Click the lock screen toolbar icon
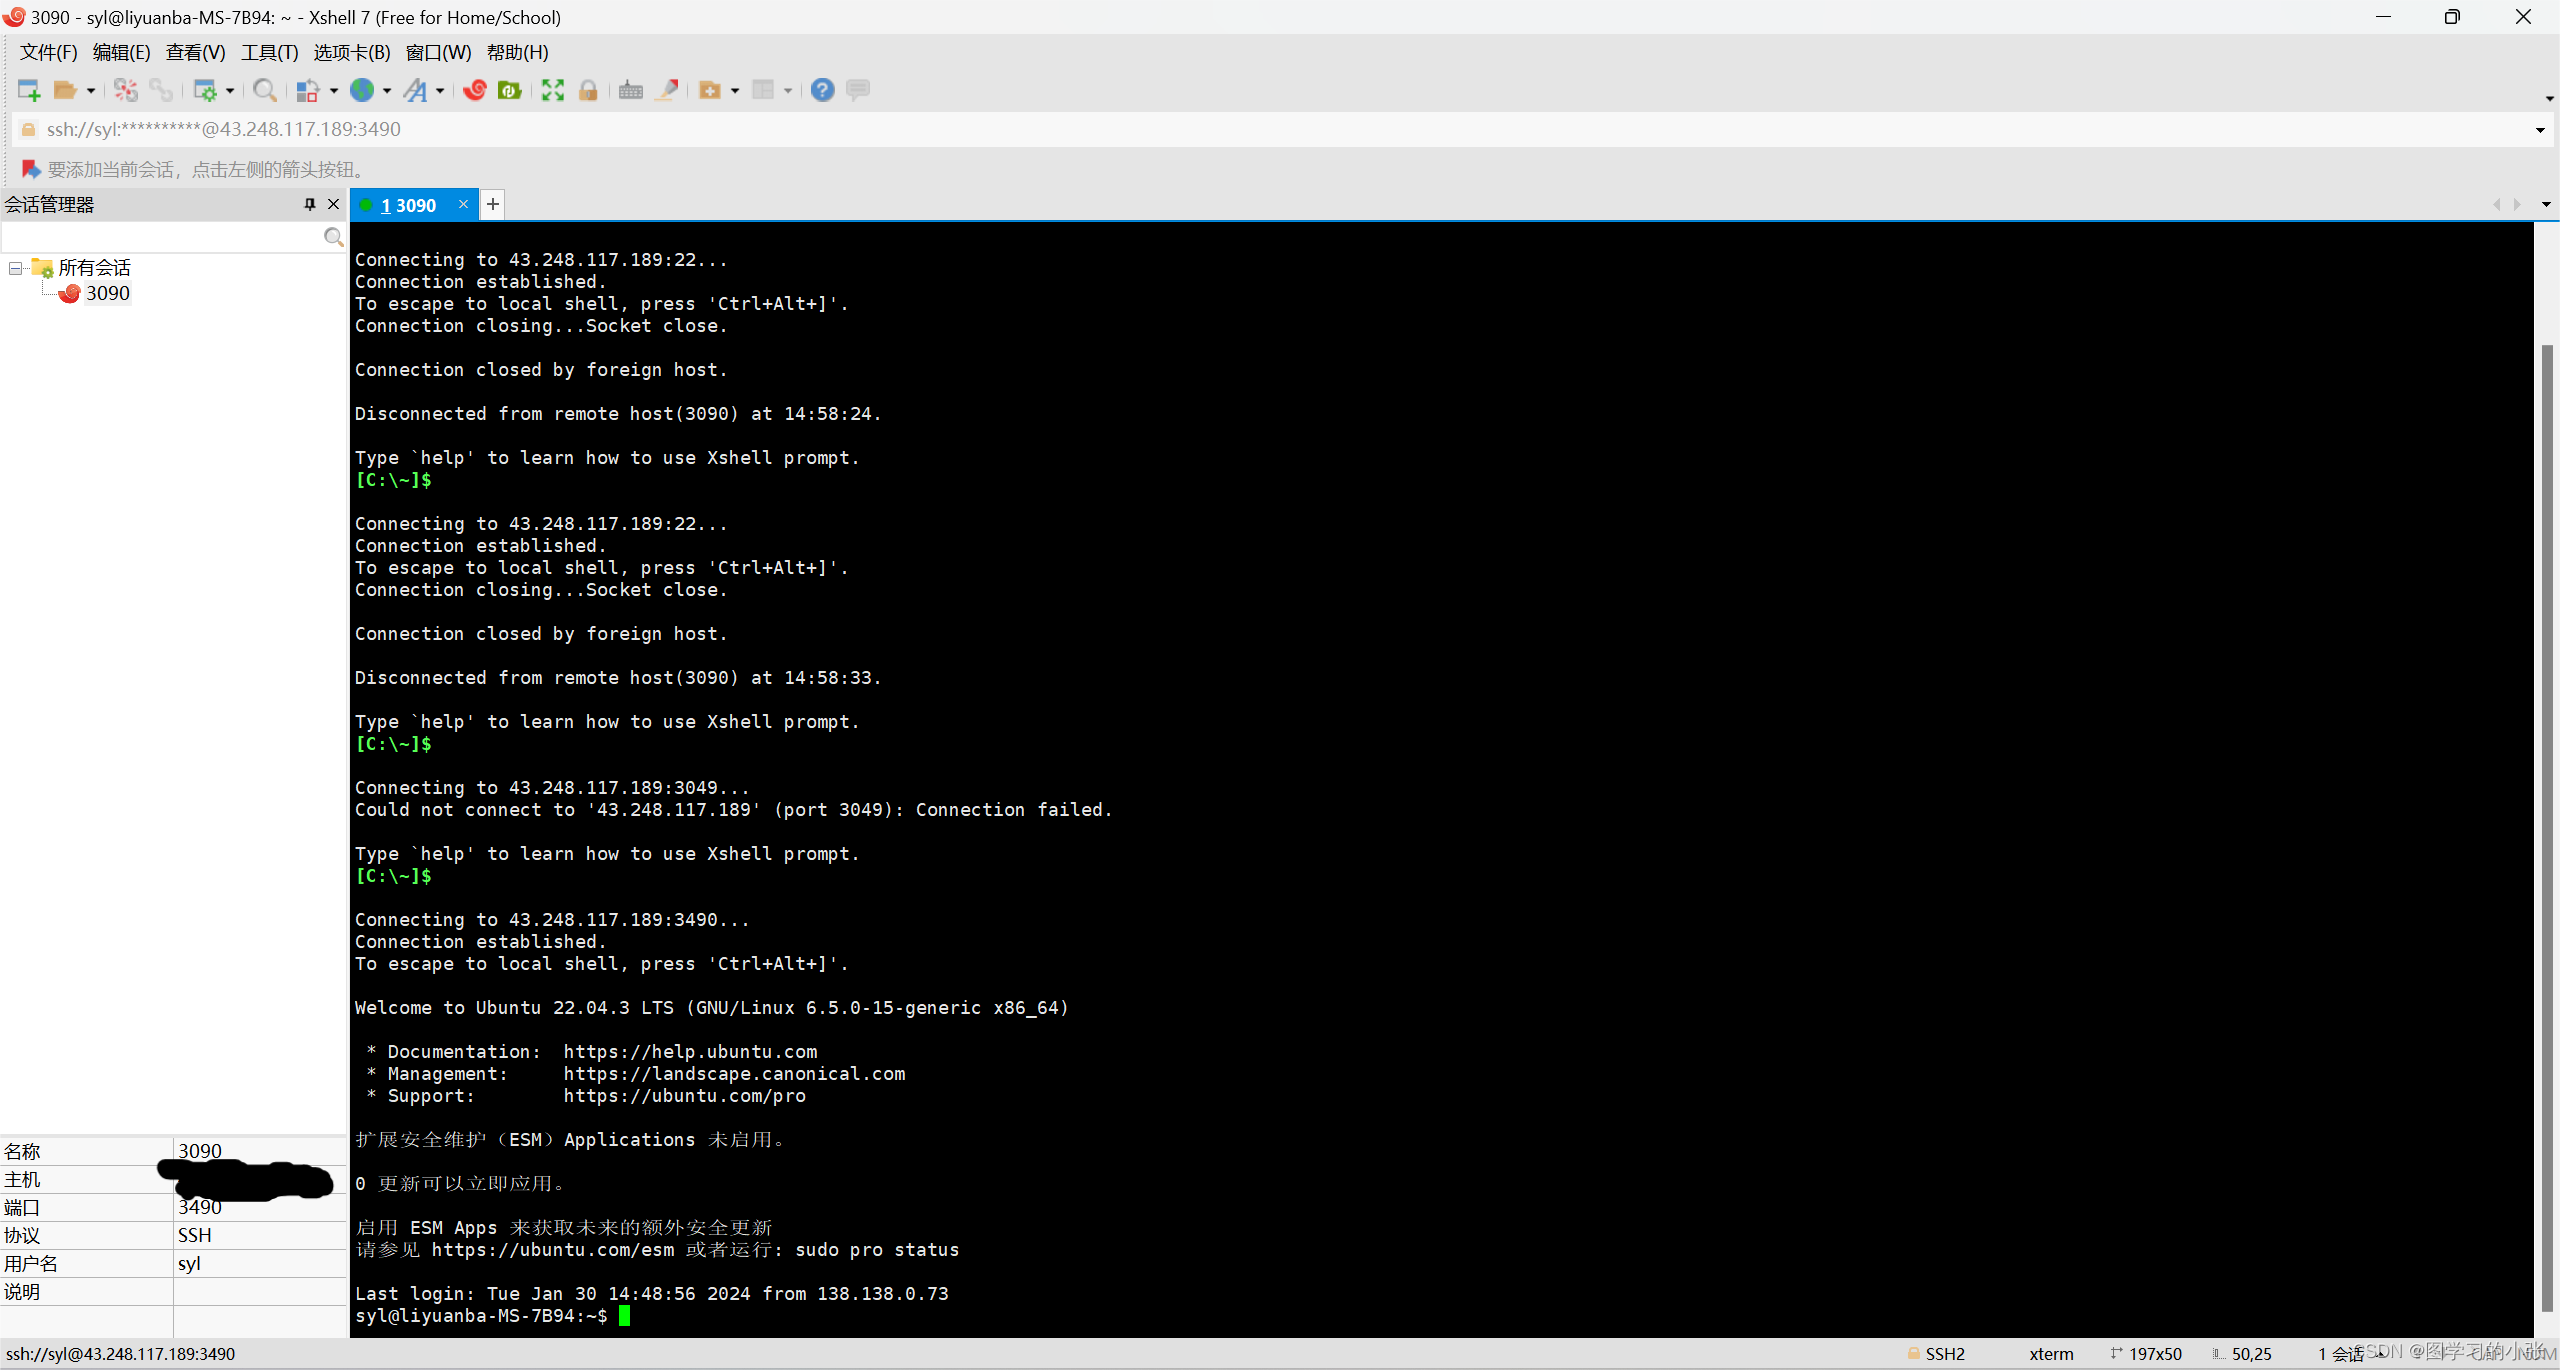Image resolution: width=2560 pixels, height=1370 pixels. (588, 90)
